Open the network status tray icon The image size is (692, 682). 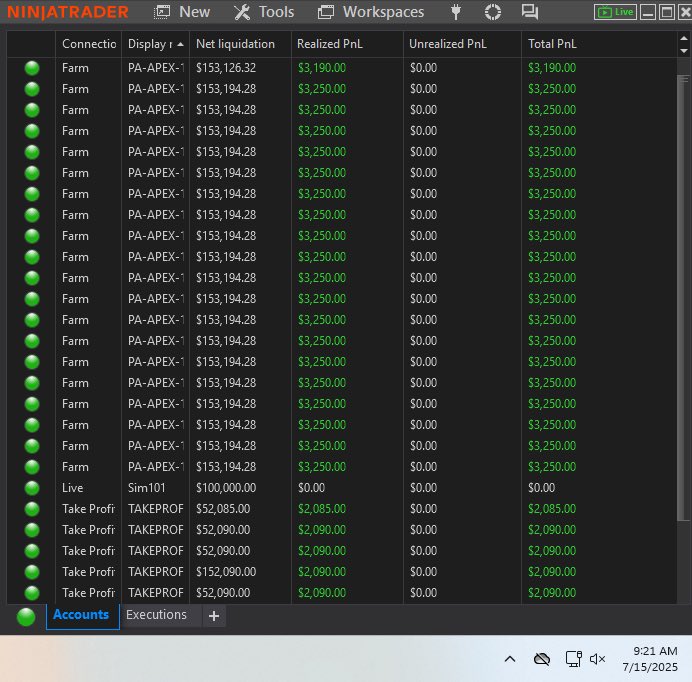(573, 659)
